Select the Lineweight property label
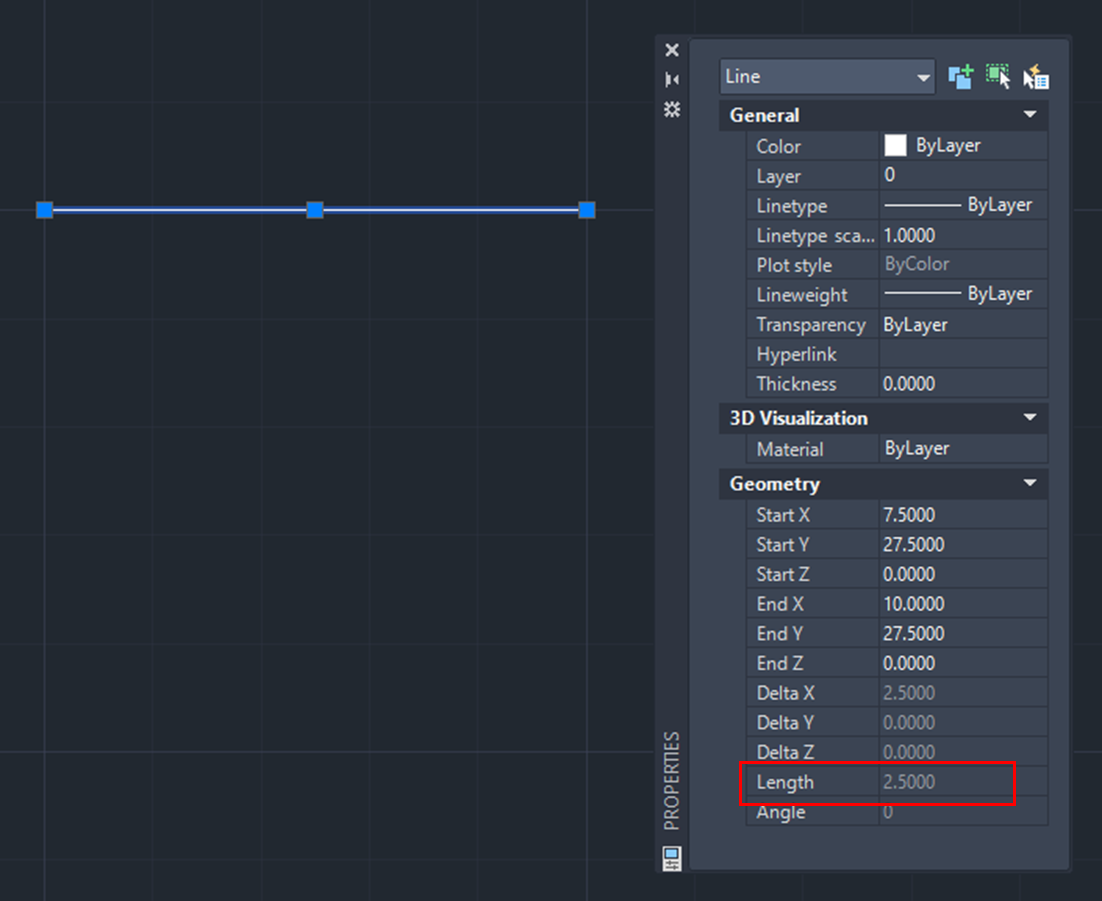Screen dimensions: 1102x901 pyautogui.click(x=802, y=294)
